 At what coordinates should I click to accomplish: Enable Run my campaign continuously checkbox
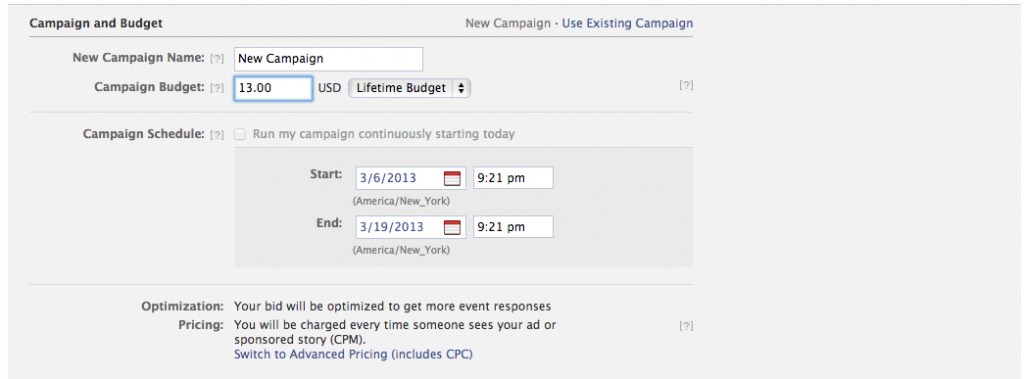click(x=240, y=134)
